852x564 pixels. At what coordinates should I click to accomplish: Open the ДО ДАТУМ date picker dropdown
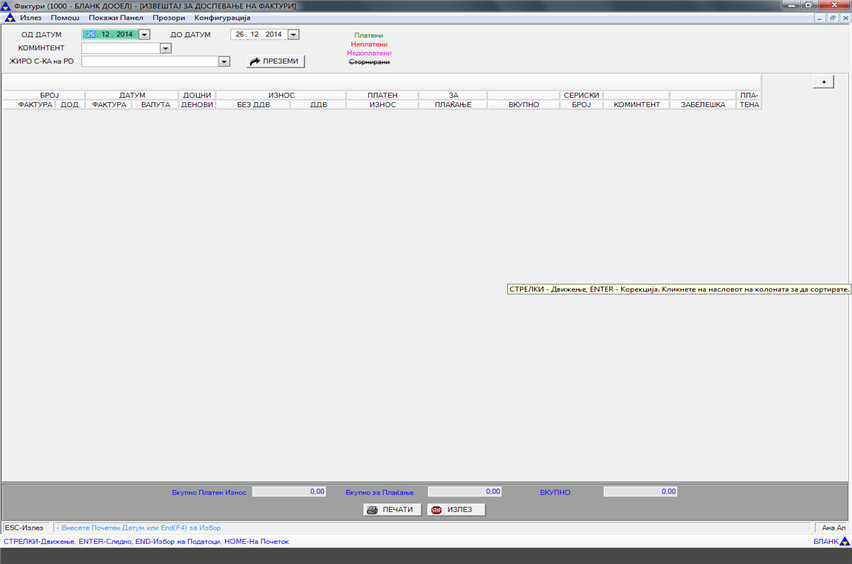coord(293,34)
